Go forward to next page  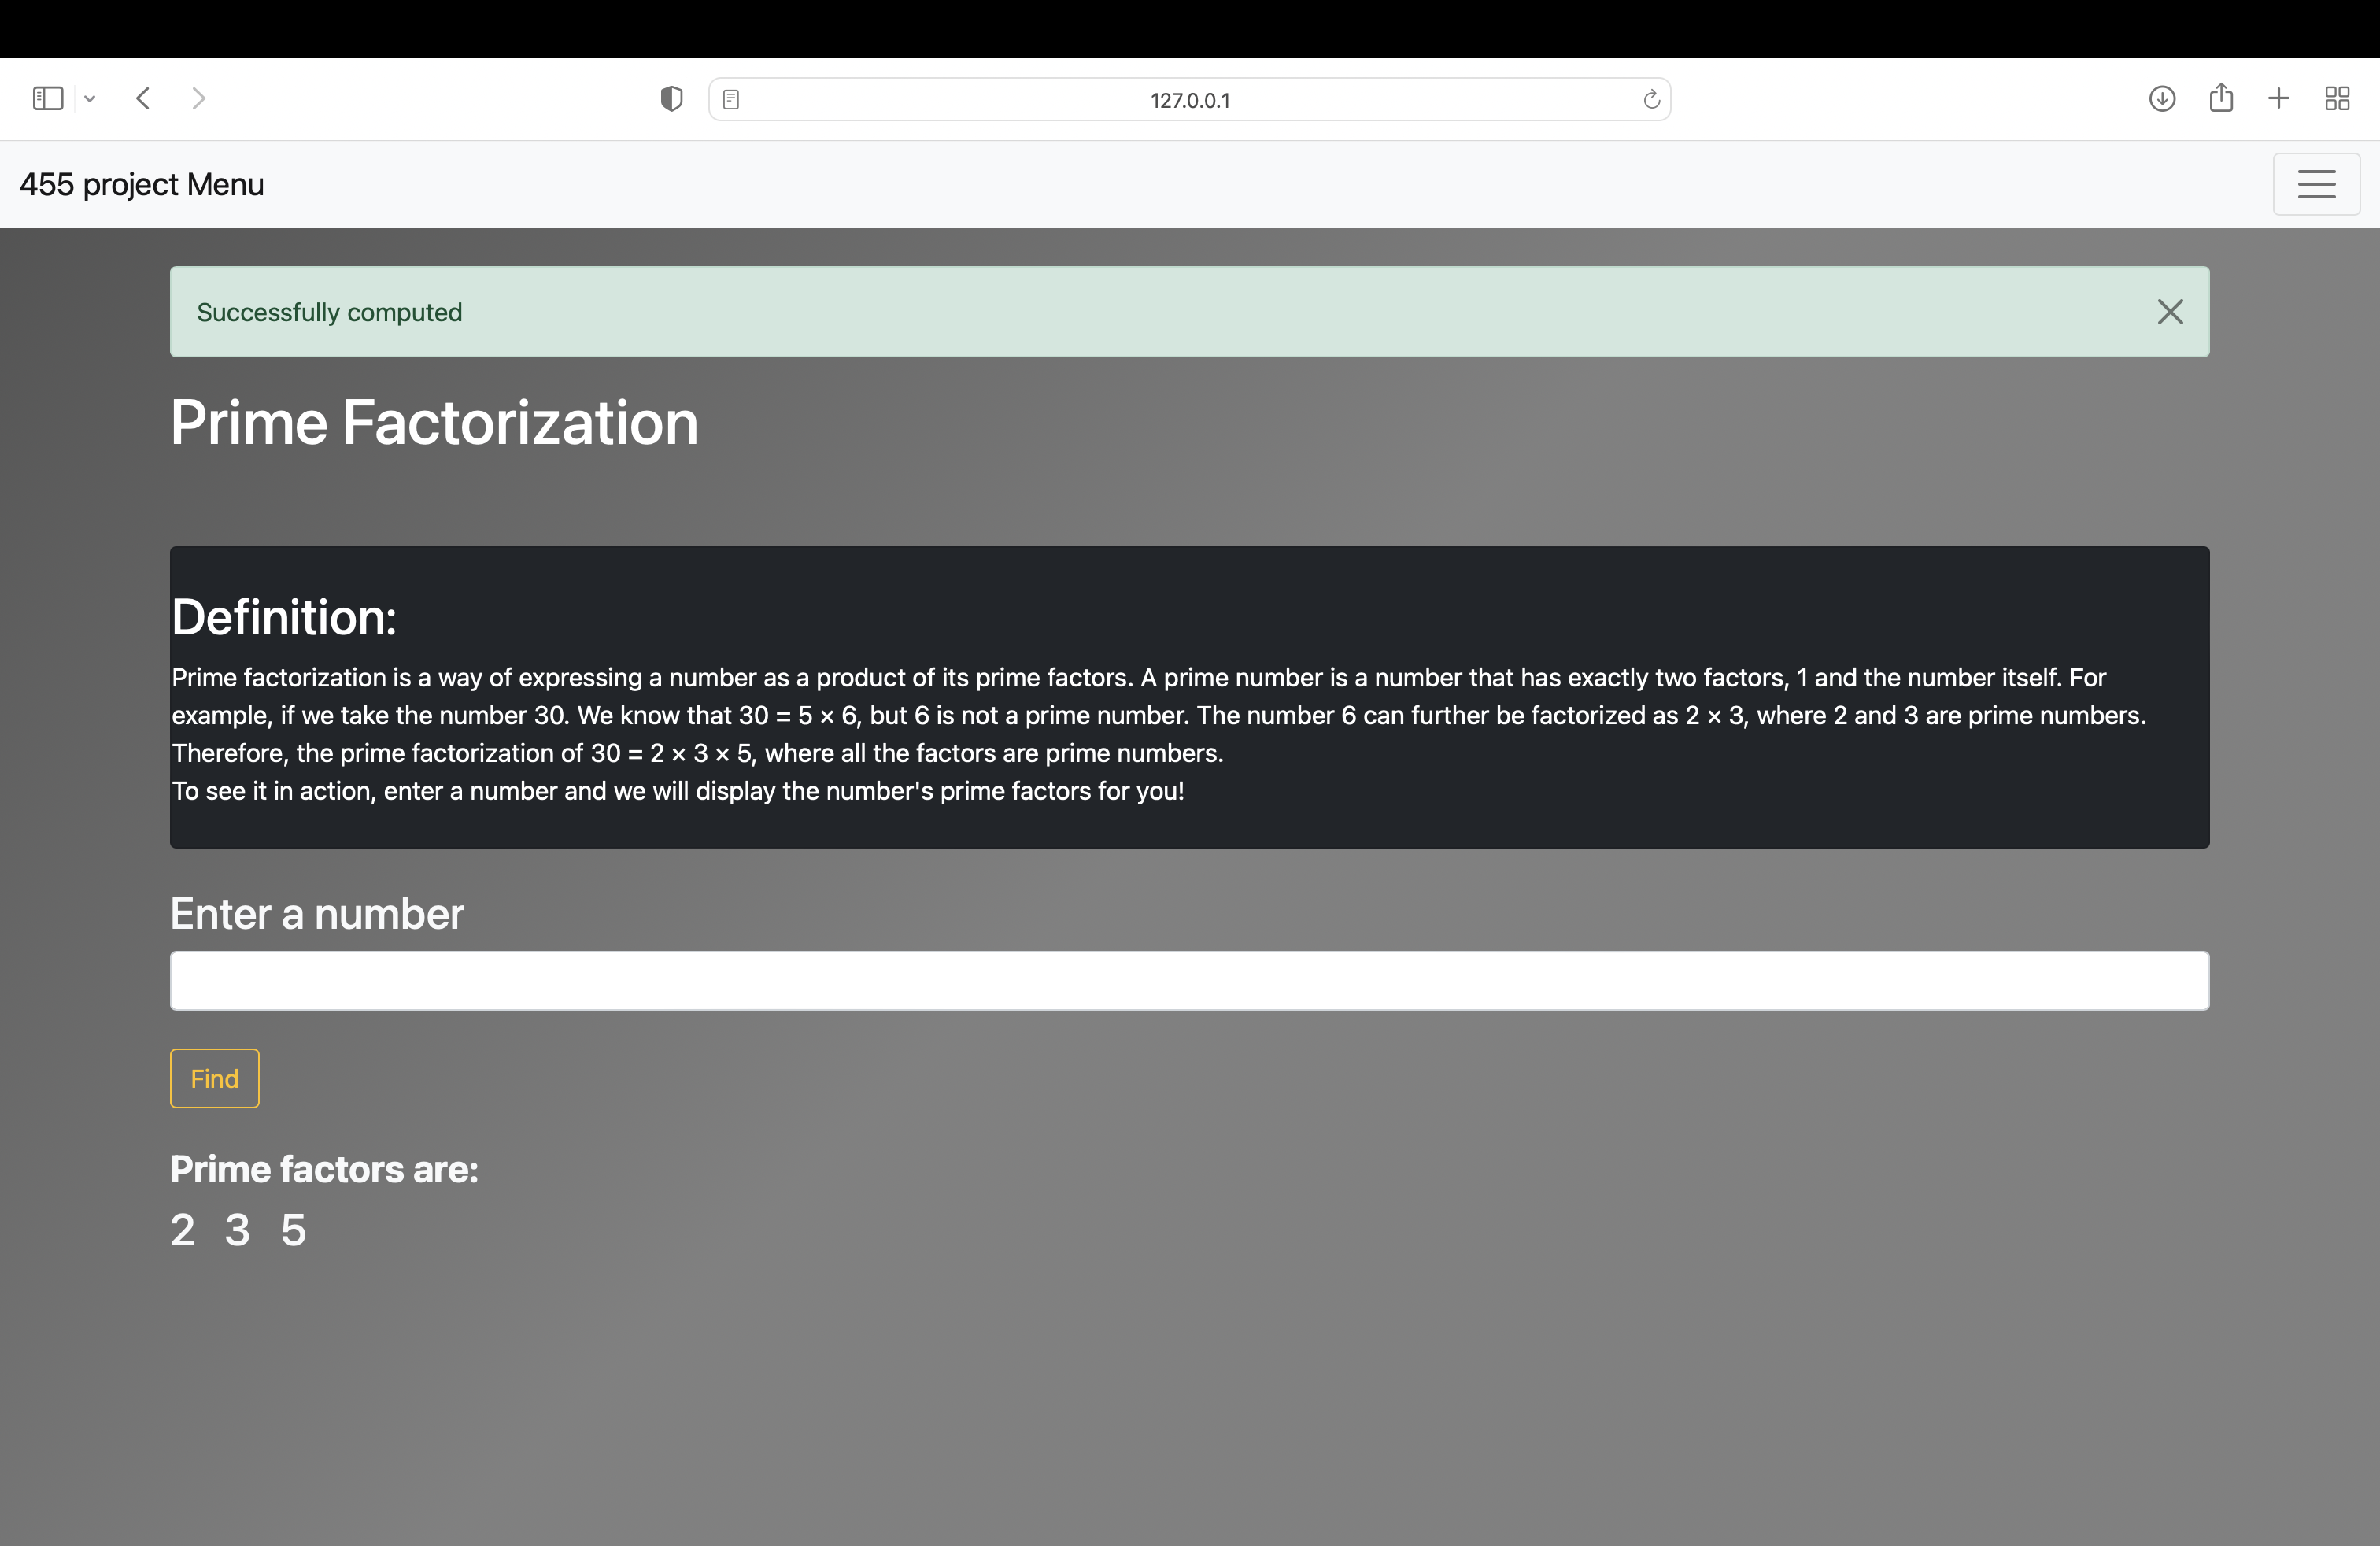pyautogui.click(x=198, y=98)
